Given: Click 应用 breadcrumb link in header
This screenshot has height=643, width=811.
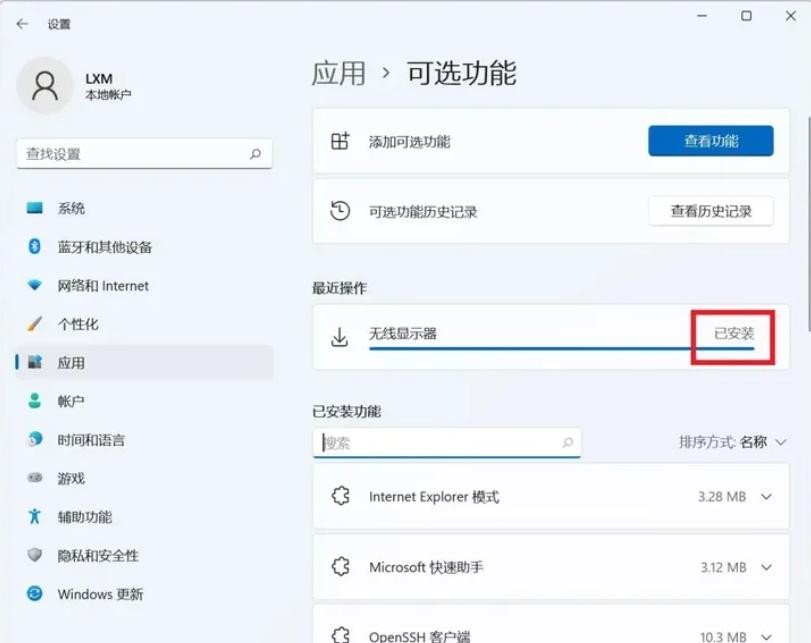Looking at the screenshot, I should click(338, 73).
